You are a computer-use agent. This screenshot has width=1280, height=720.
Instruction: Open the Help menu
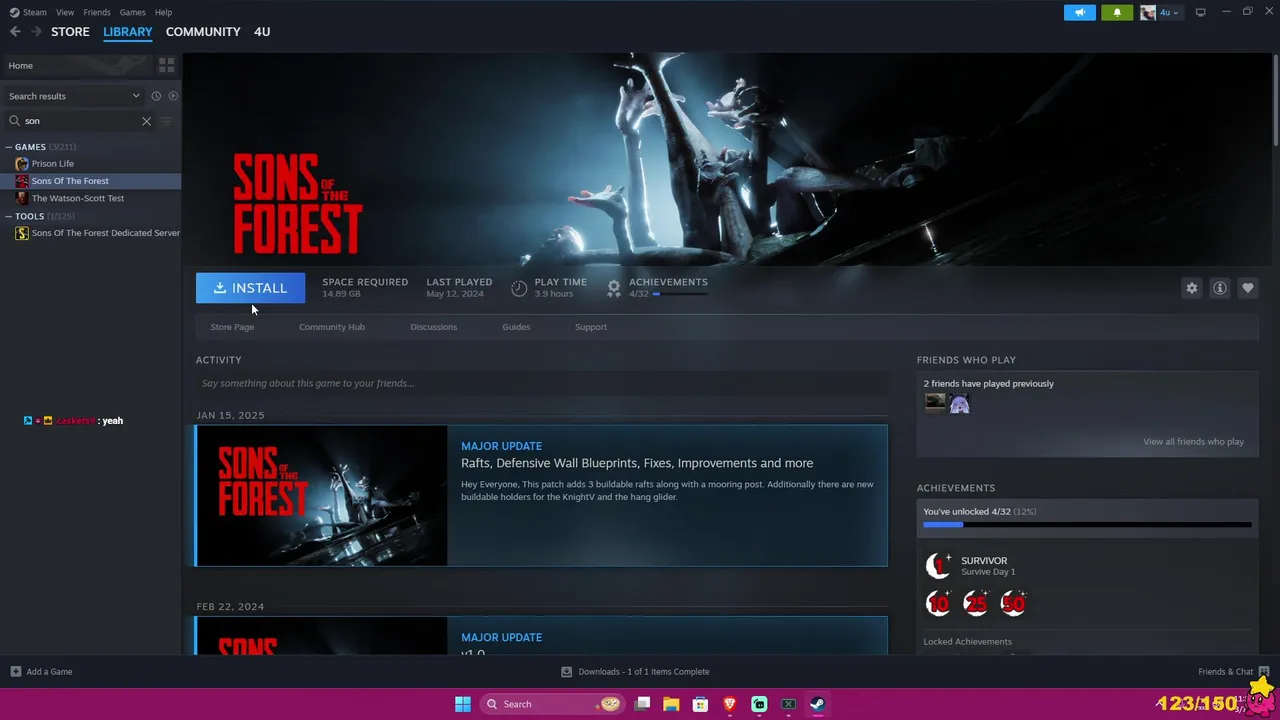pyautogui.click(x=163, y=12)
